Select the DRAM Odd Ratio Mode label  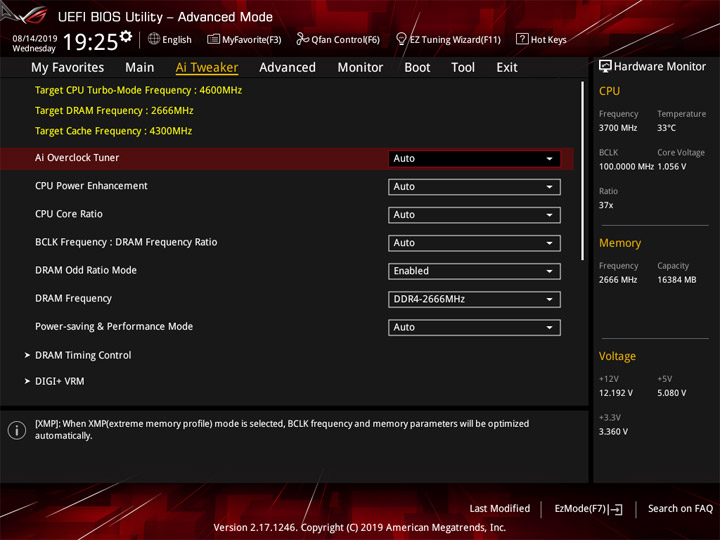point(86,270)
